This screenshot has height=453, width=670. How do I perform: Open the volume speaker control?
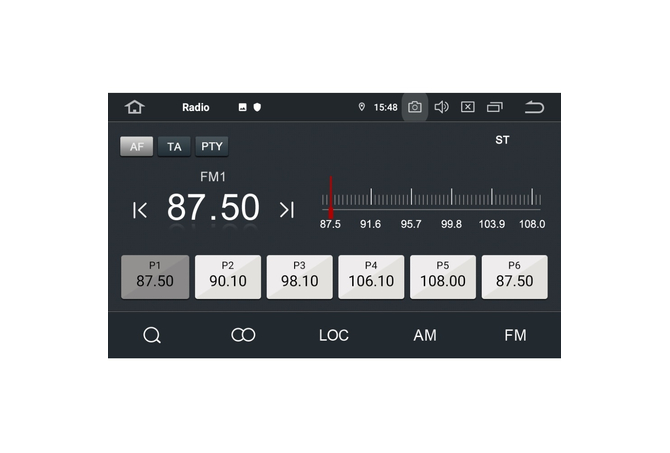pos(441,107)
